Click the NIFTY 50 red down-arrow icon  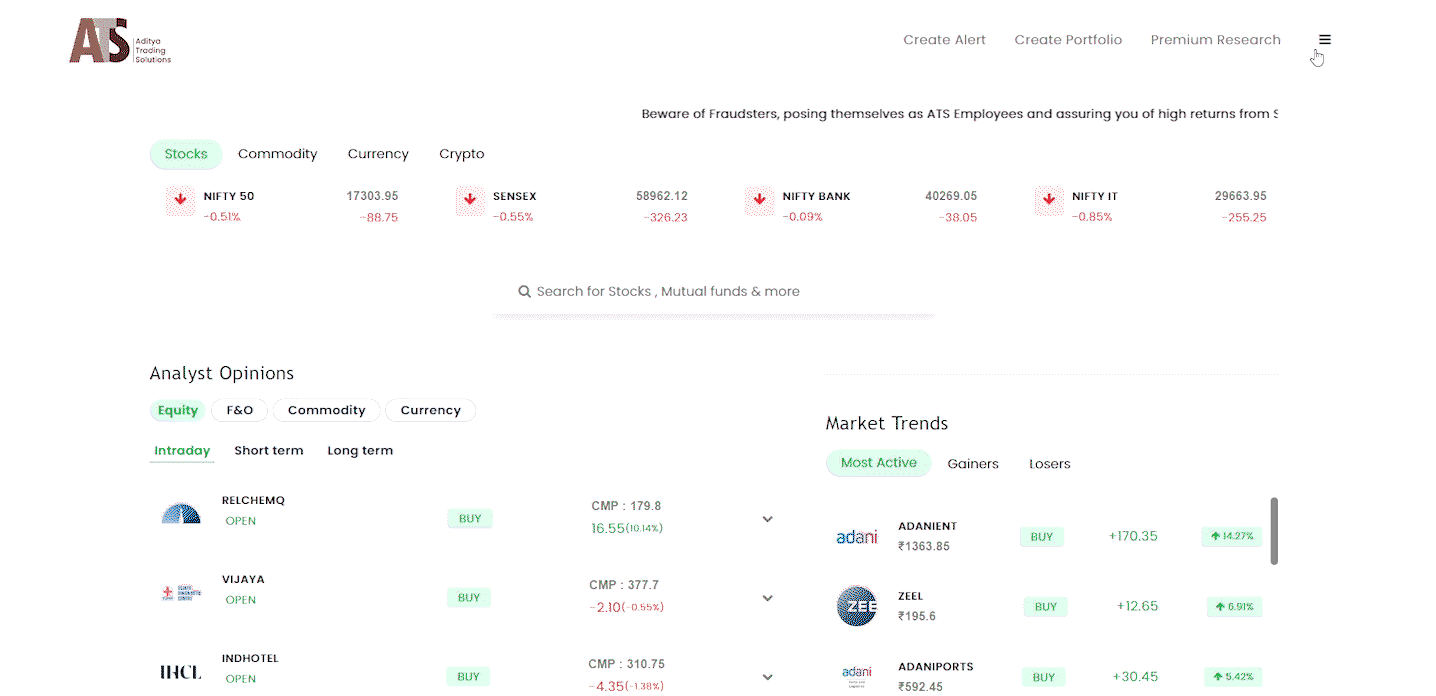pyautogui.click(x=180, y=200)
